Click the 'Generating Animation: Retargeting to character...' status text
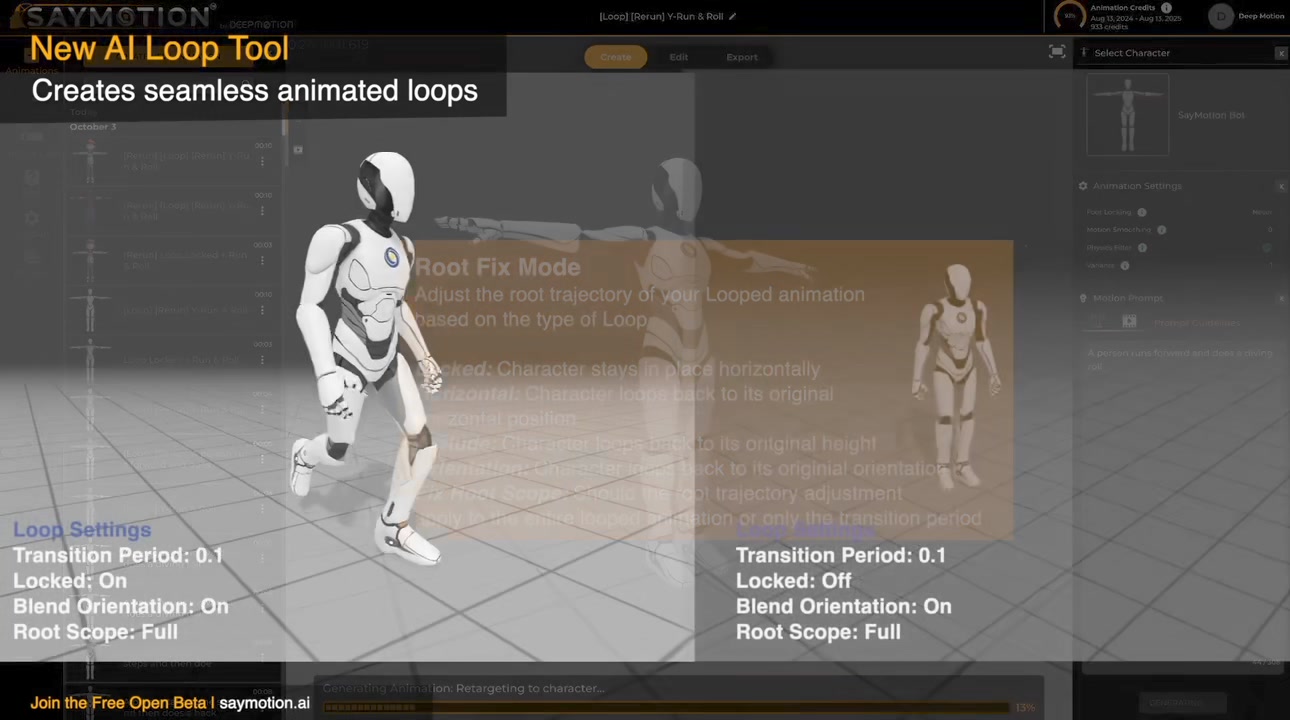The width and height of the screenshot is (1290, 720). tap(463, 688)
